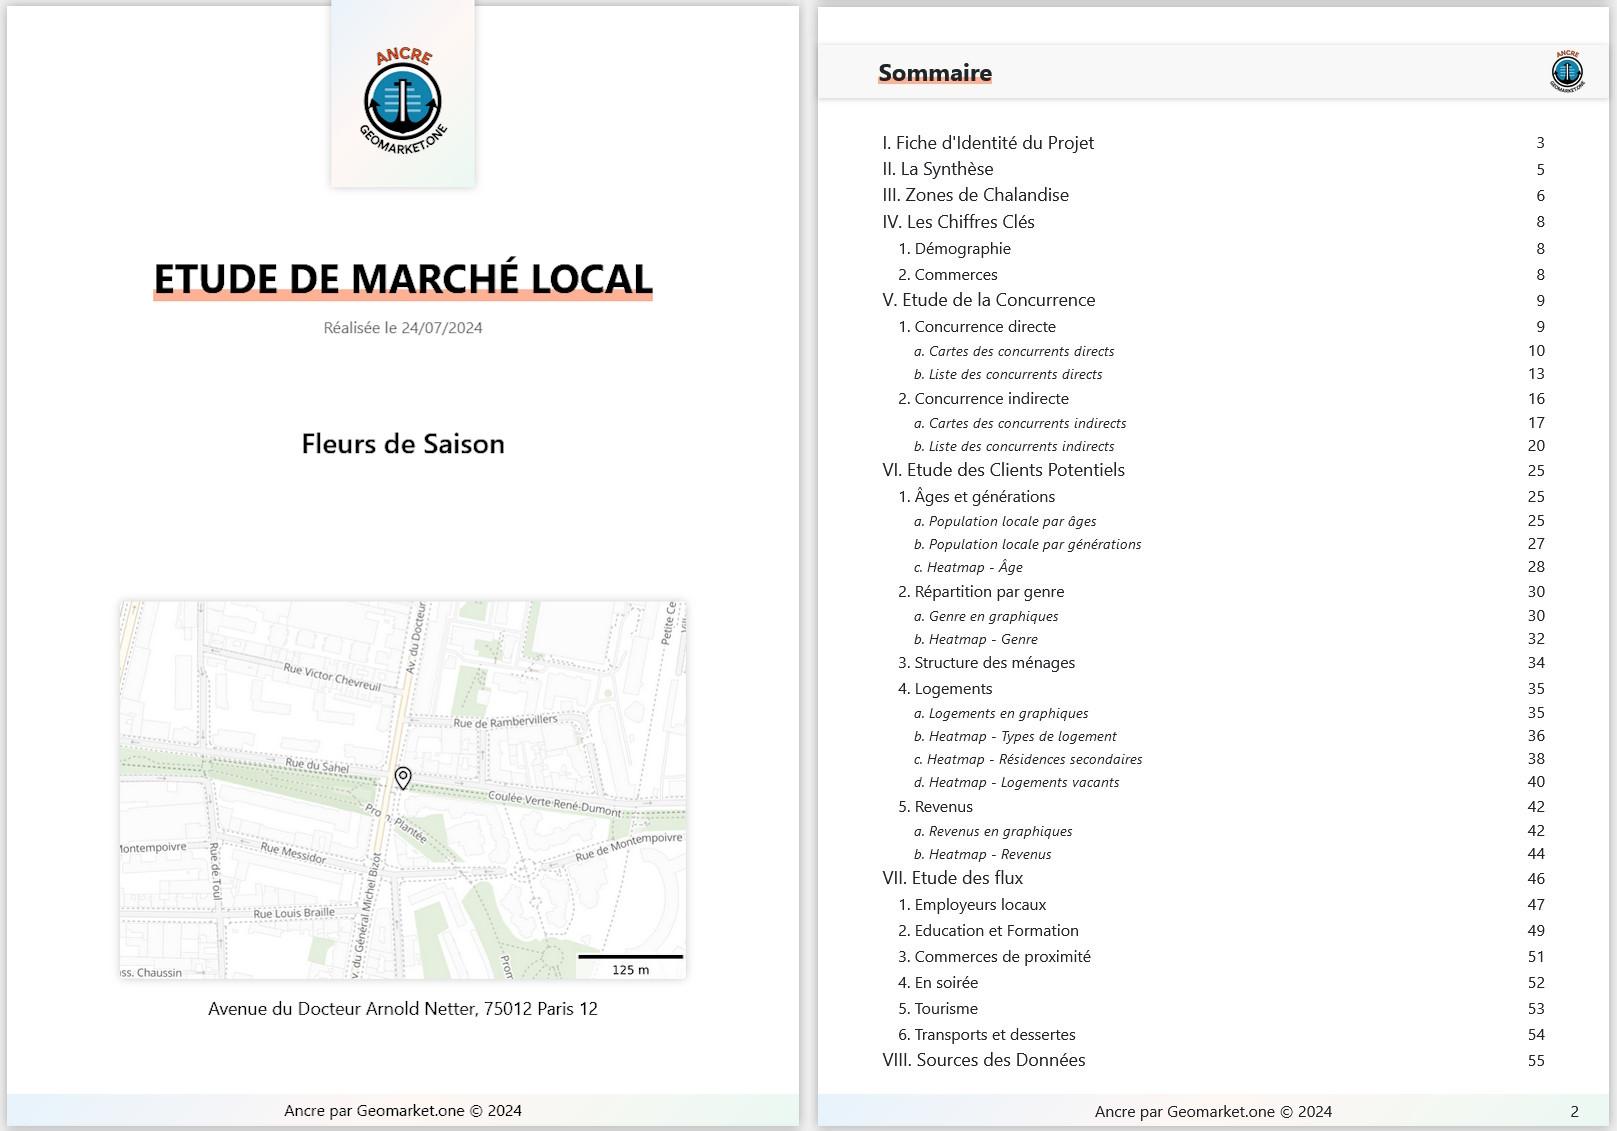Image resolution: width=1617 pixels, height=1131 pixels.
Task: Open 'b. Heatmap - Genre' entry
Action: click(x=976, y=639)
